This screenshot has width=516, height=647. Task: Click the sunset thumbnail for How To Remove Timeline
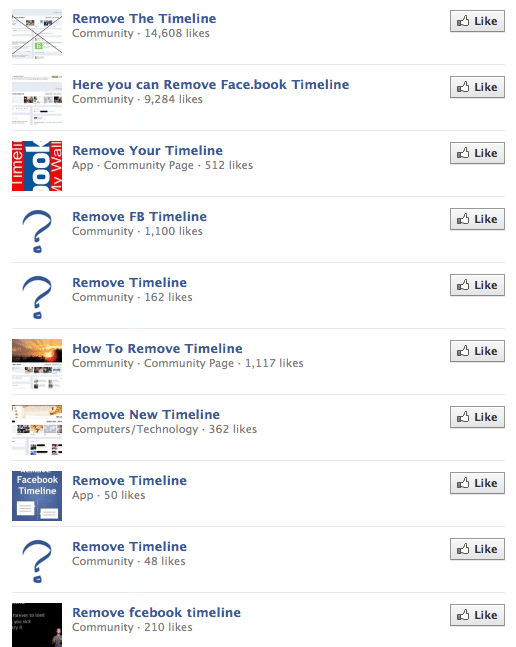click(x=37, y=364)
